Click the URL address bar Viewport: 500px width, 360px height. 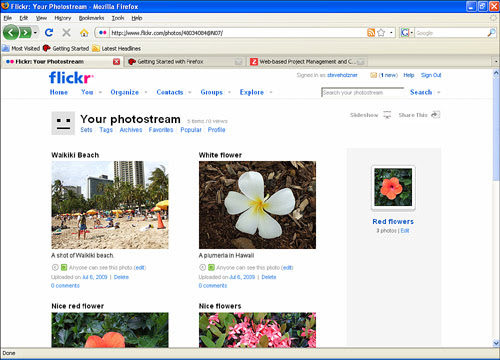coord(238,33)
